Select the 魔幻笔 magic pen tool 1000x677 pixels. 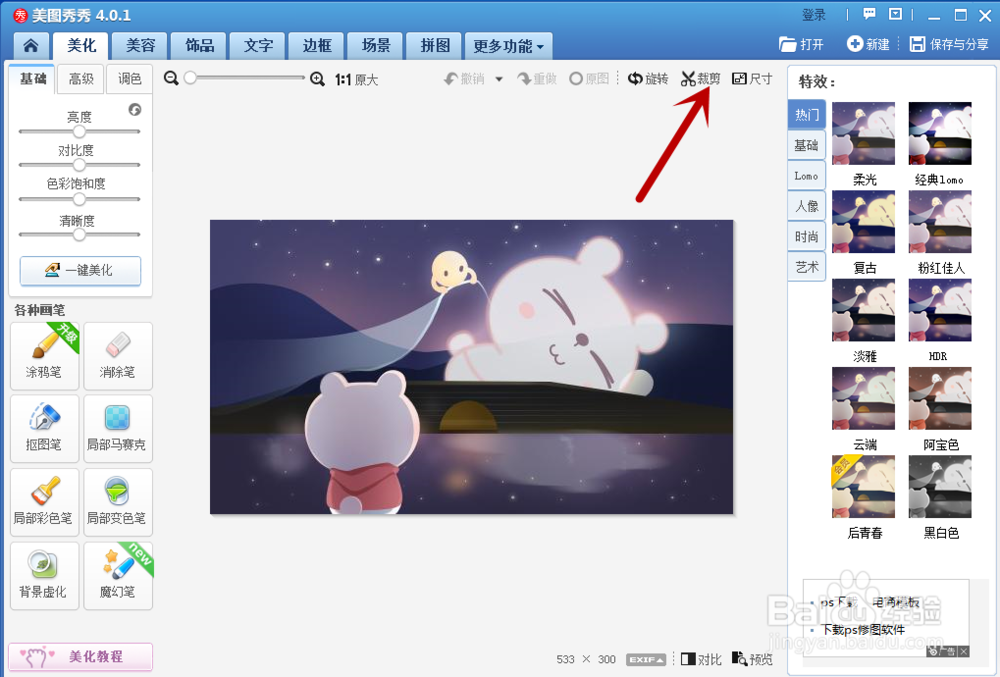point(117,576)
